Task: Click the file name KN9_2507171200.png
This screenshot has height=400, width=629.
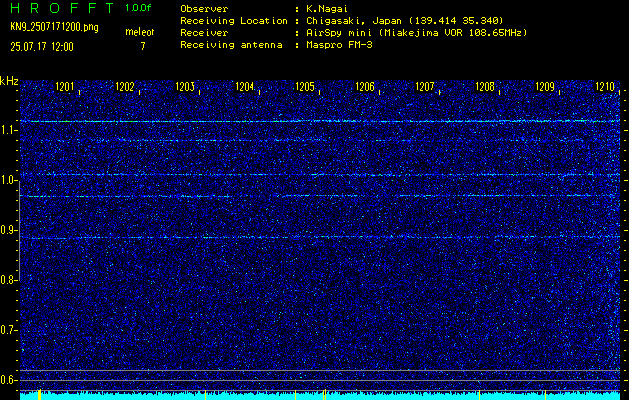Action: click(54, 28)
